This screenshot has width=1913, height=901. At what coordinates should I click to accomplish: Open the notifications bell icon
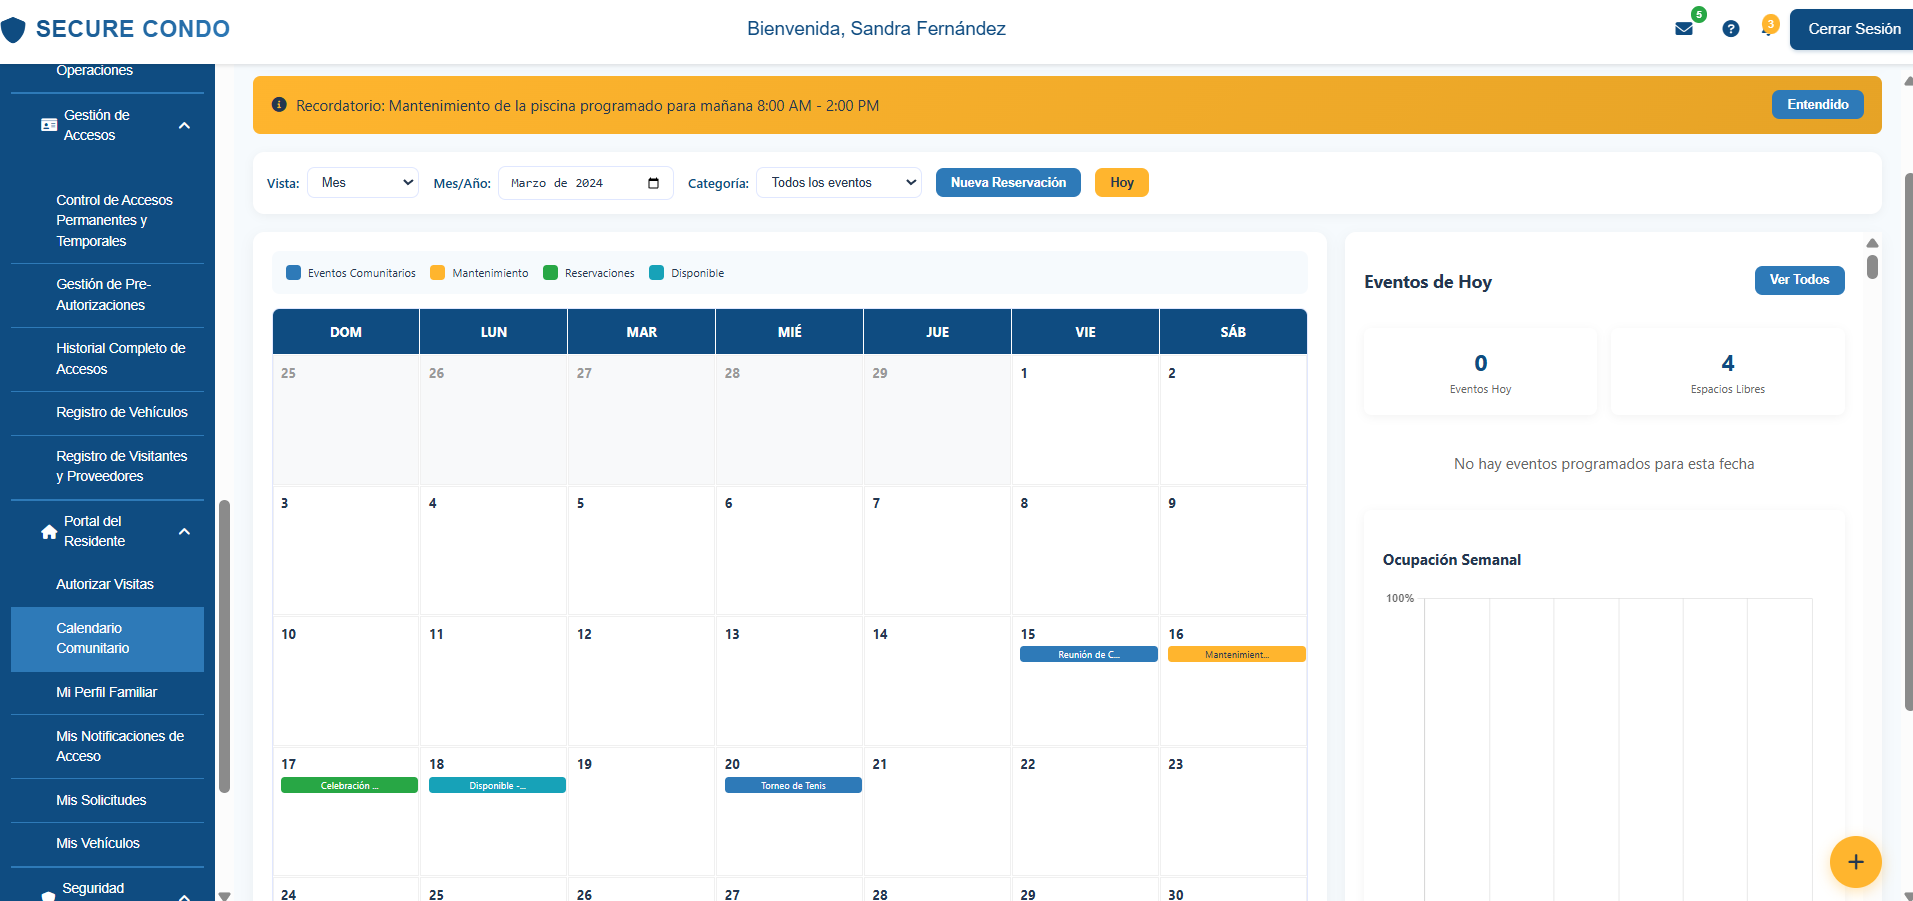click(1768, 28)
